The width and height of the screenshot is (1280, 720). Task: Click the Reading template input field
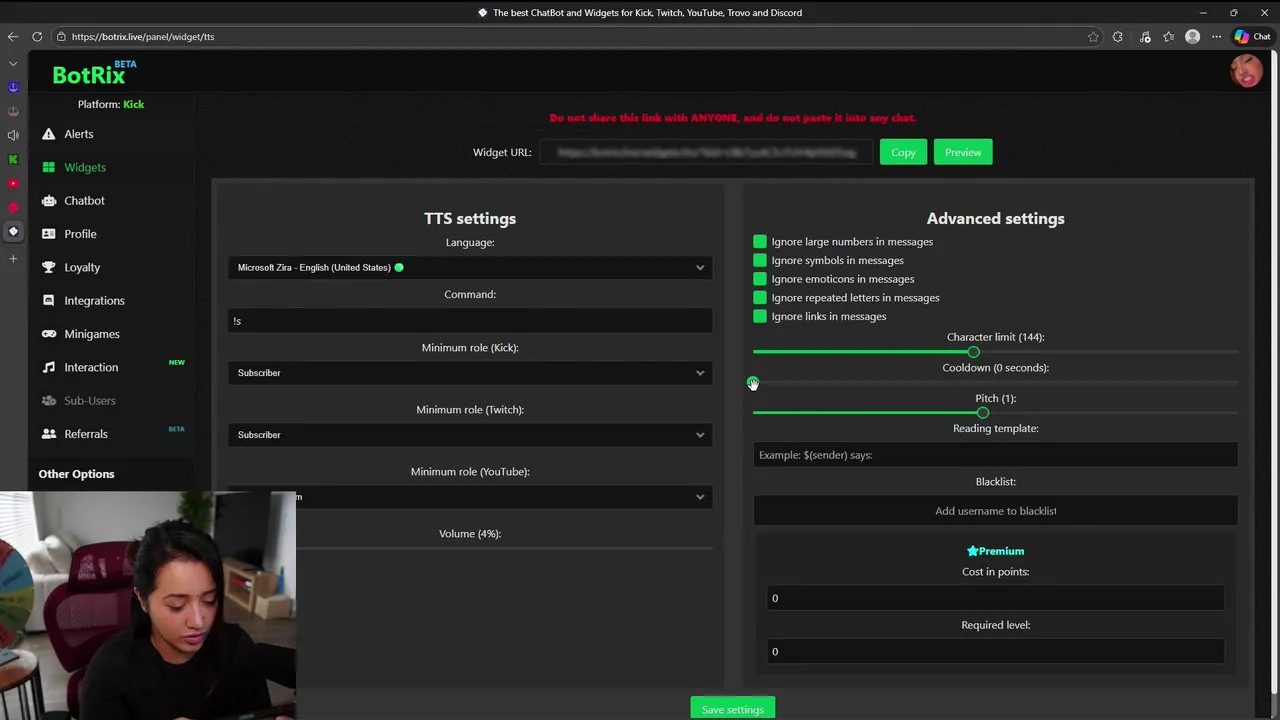click(x=995, y=455)
